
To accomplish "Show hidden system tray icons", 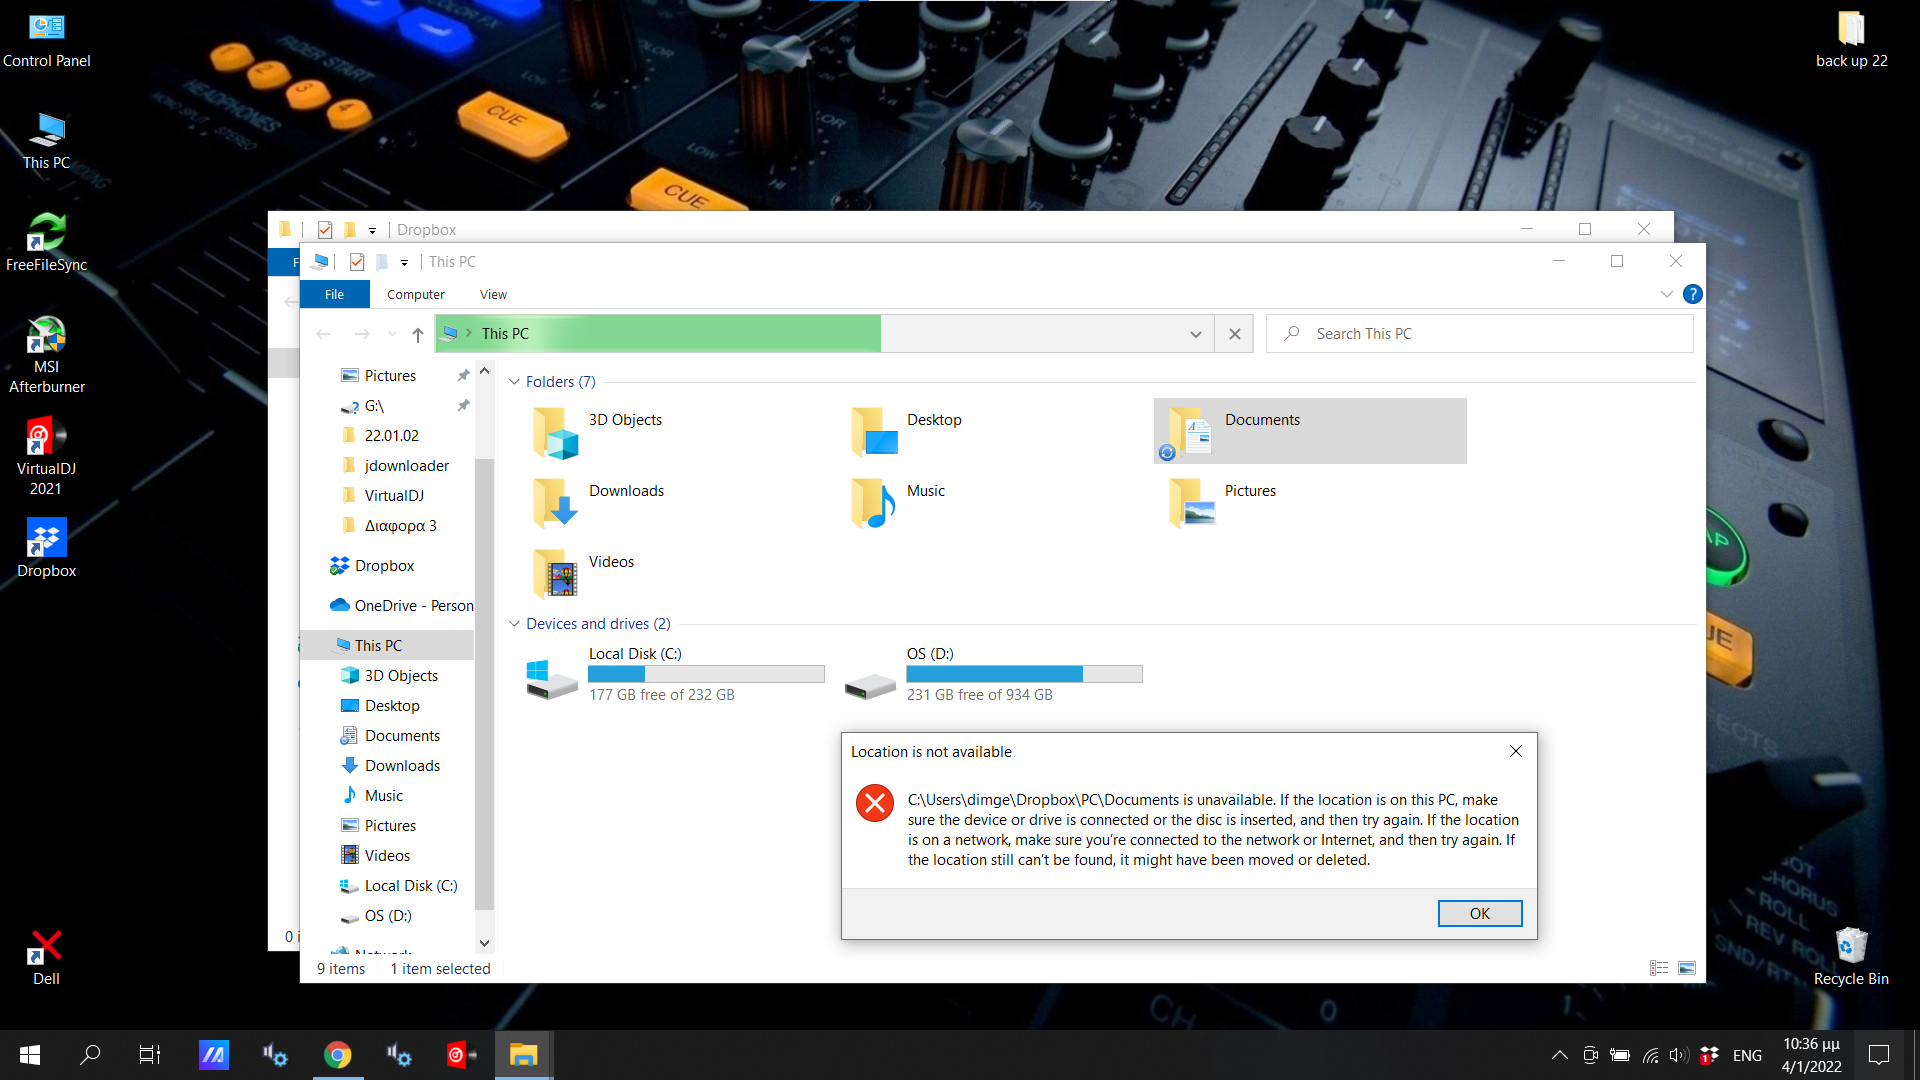I will pos(1559,1055).
